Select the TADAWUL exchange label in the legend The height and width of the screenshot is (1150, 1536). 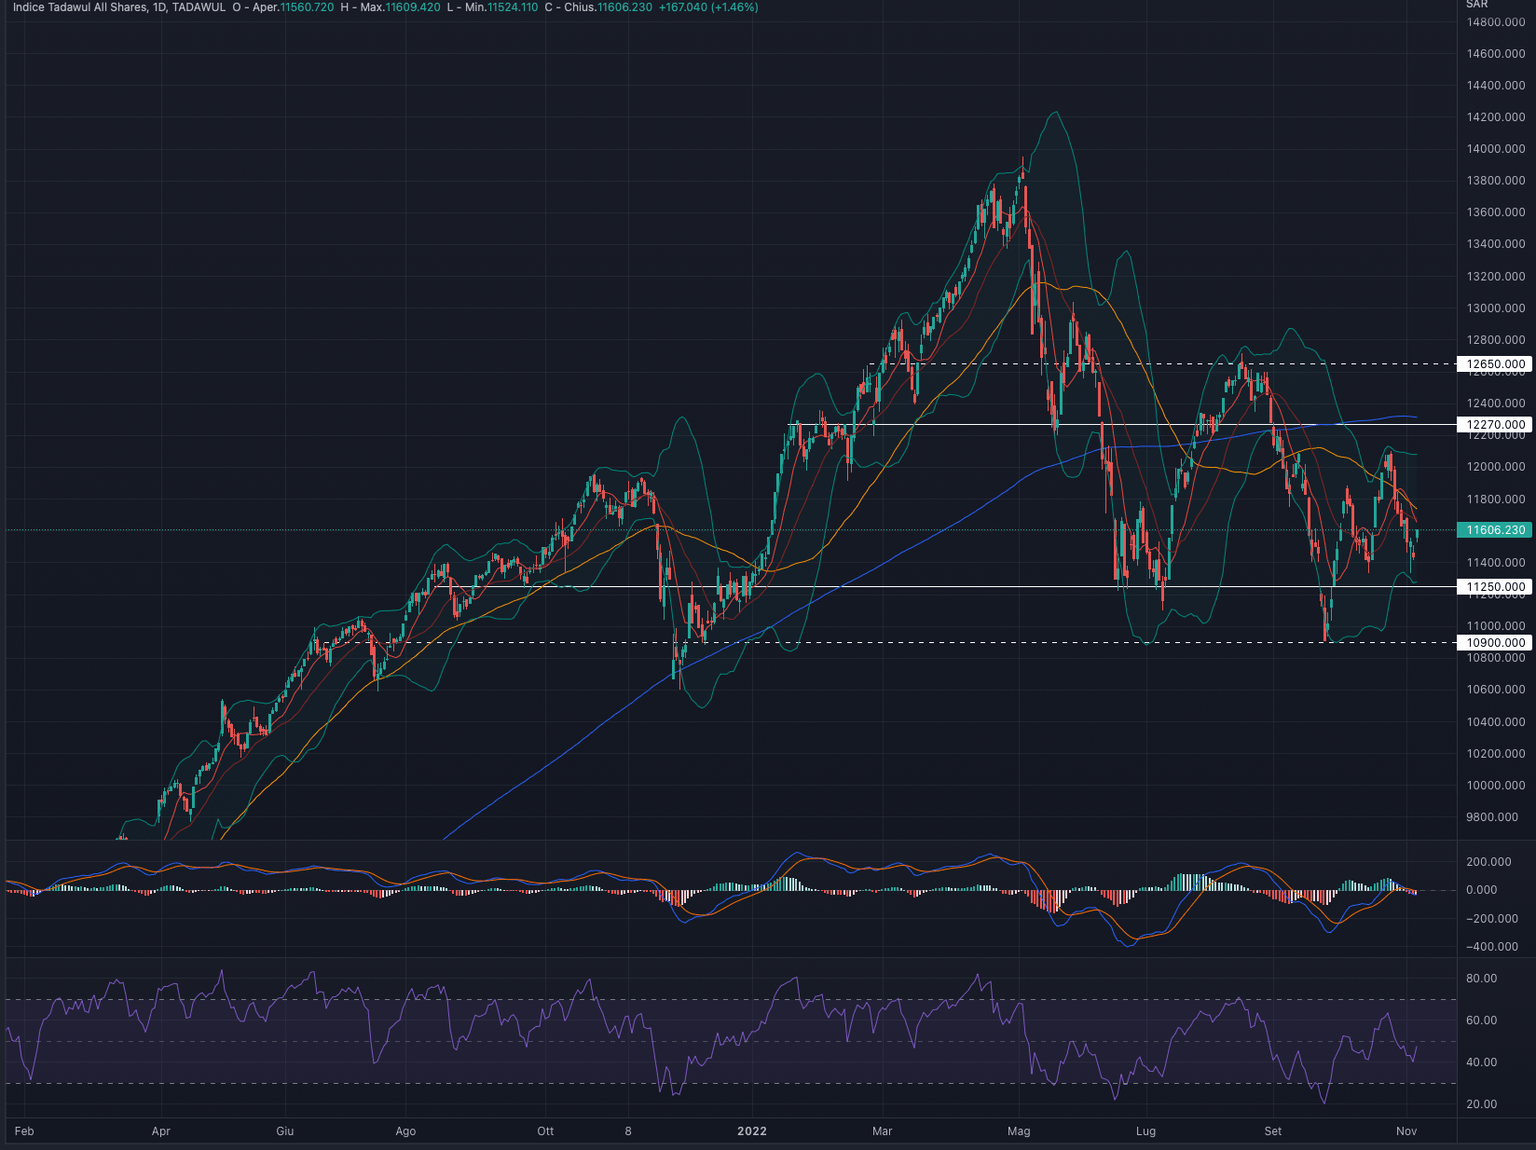[202, 7]
